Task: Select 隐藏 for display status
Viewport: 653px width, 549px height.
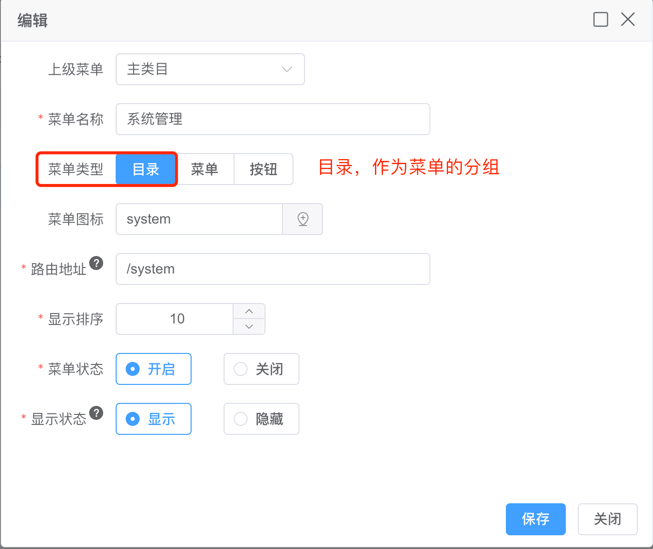Action: 261,419
